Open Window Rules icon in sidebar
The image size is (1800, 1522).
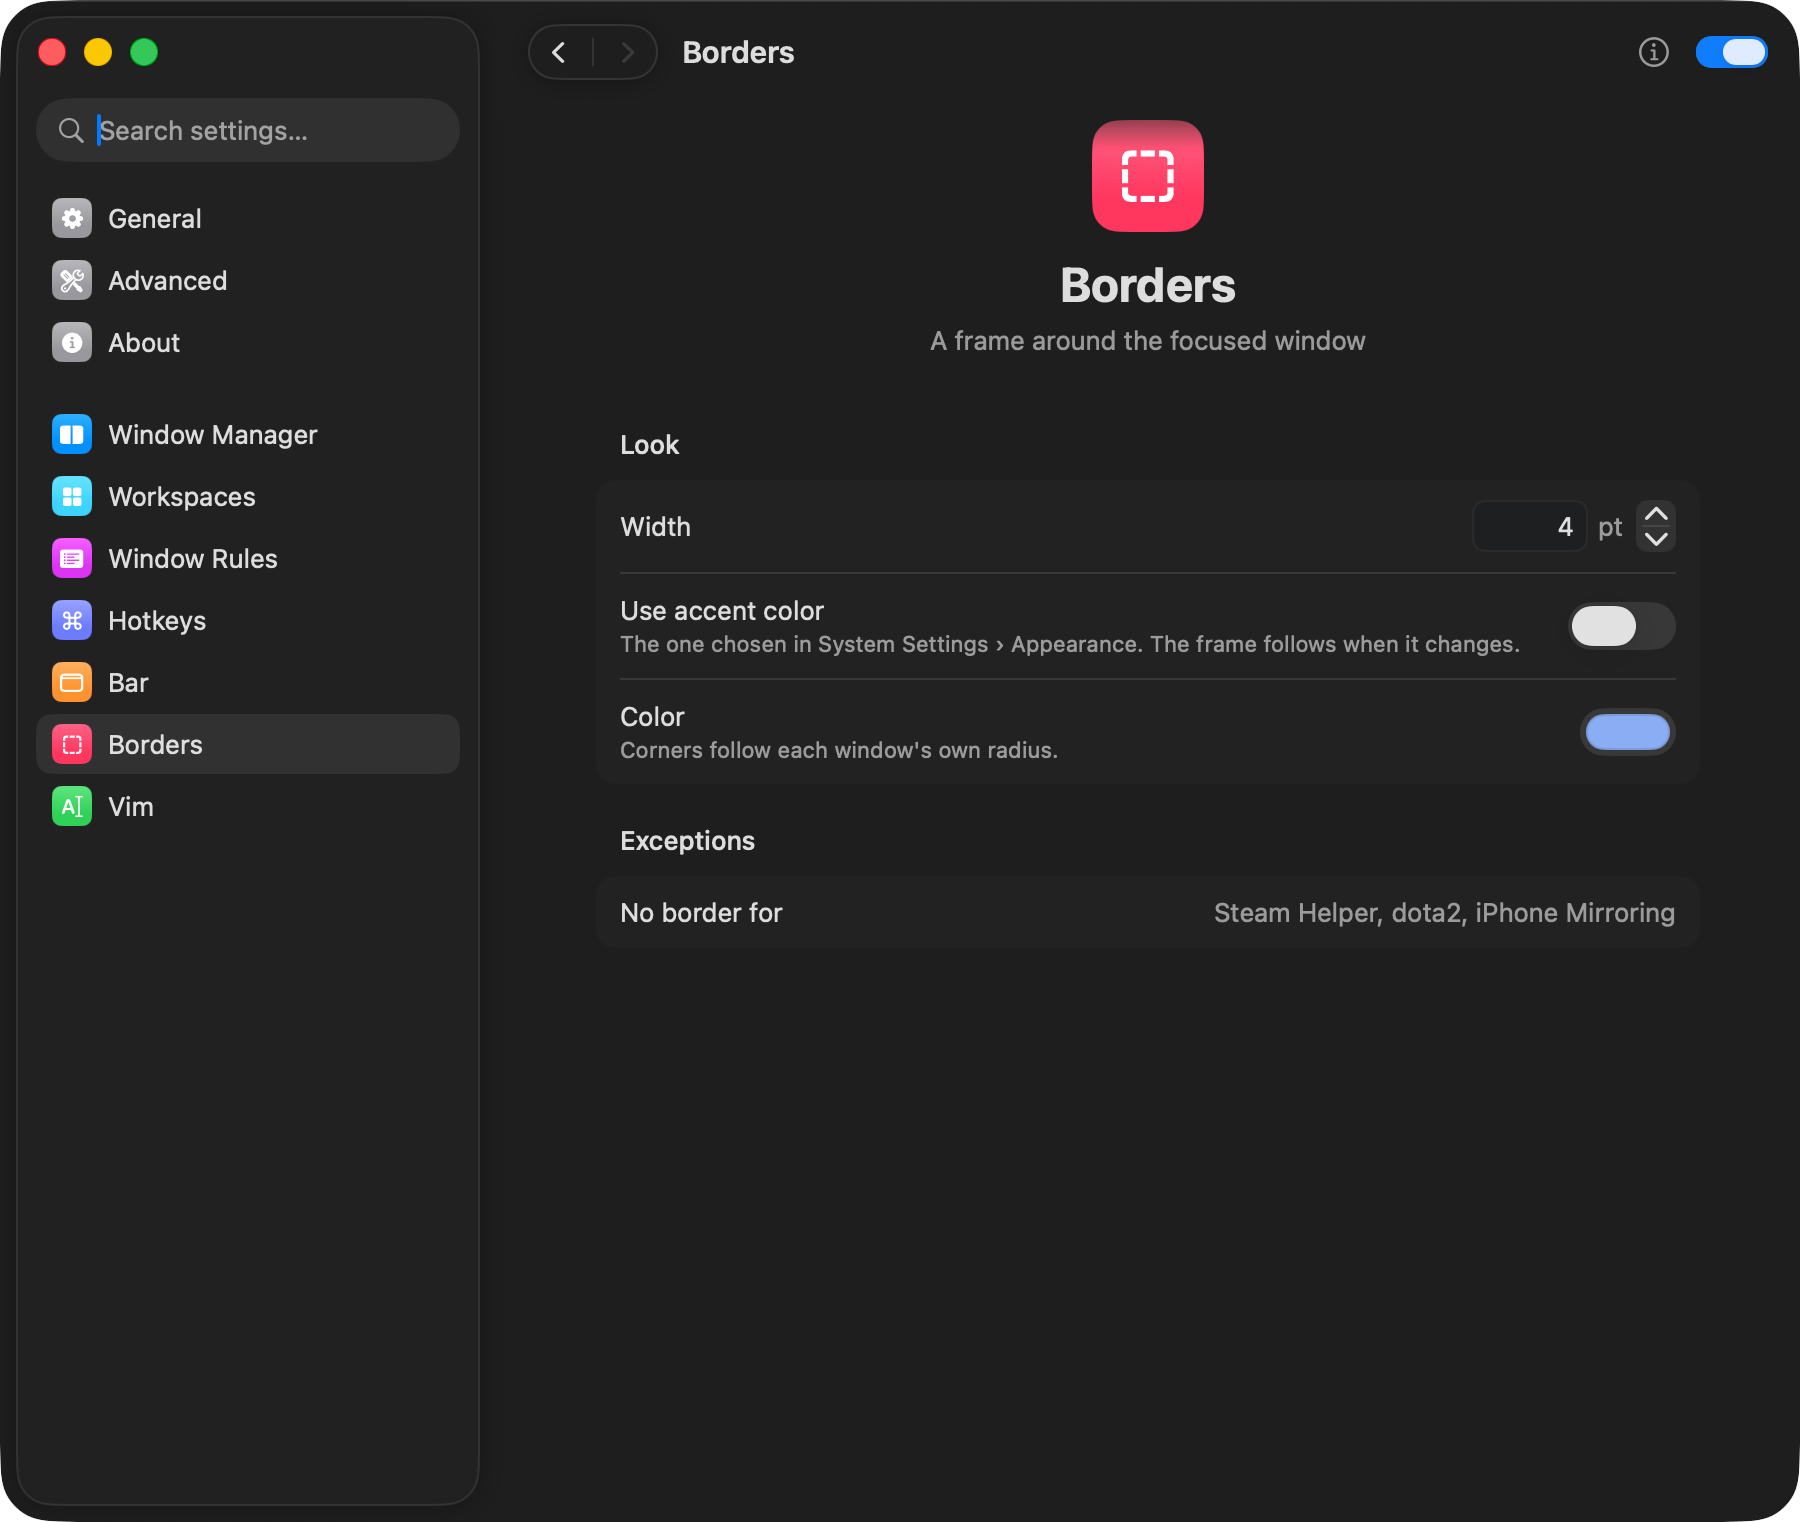click(72, 559)
